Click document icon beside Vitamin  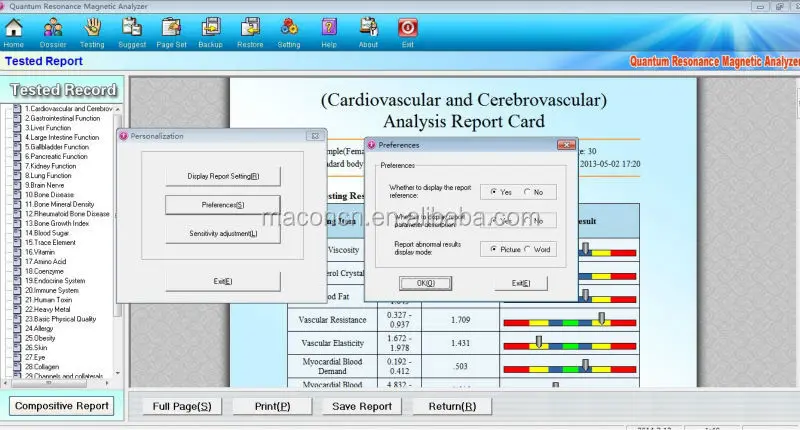point(17,252)
